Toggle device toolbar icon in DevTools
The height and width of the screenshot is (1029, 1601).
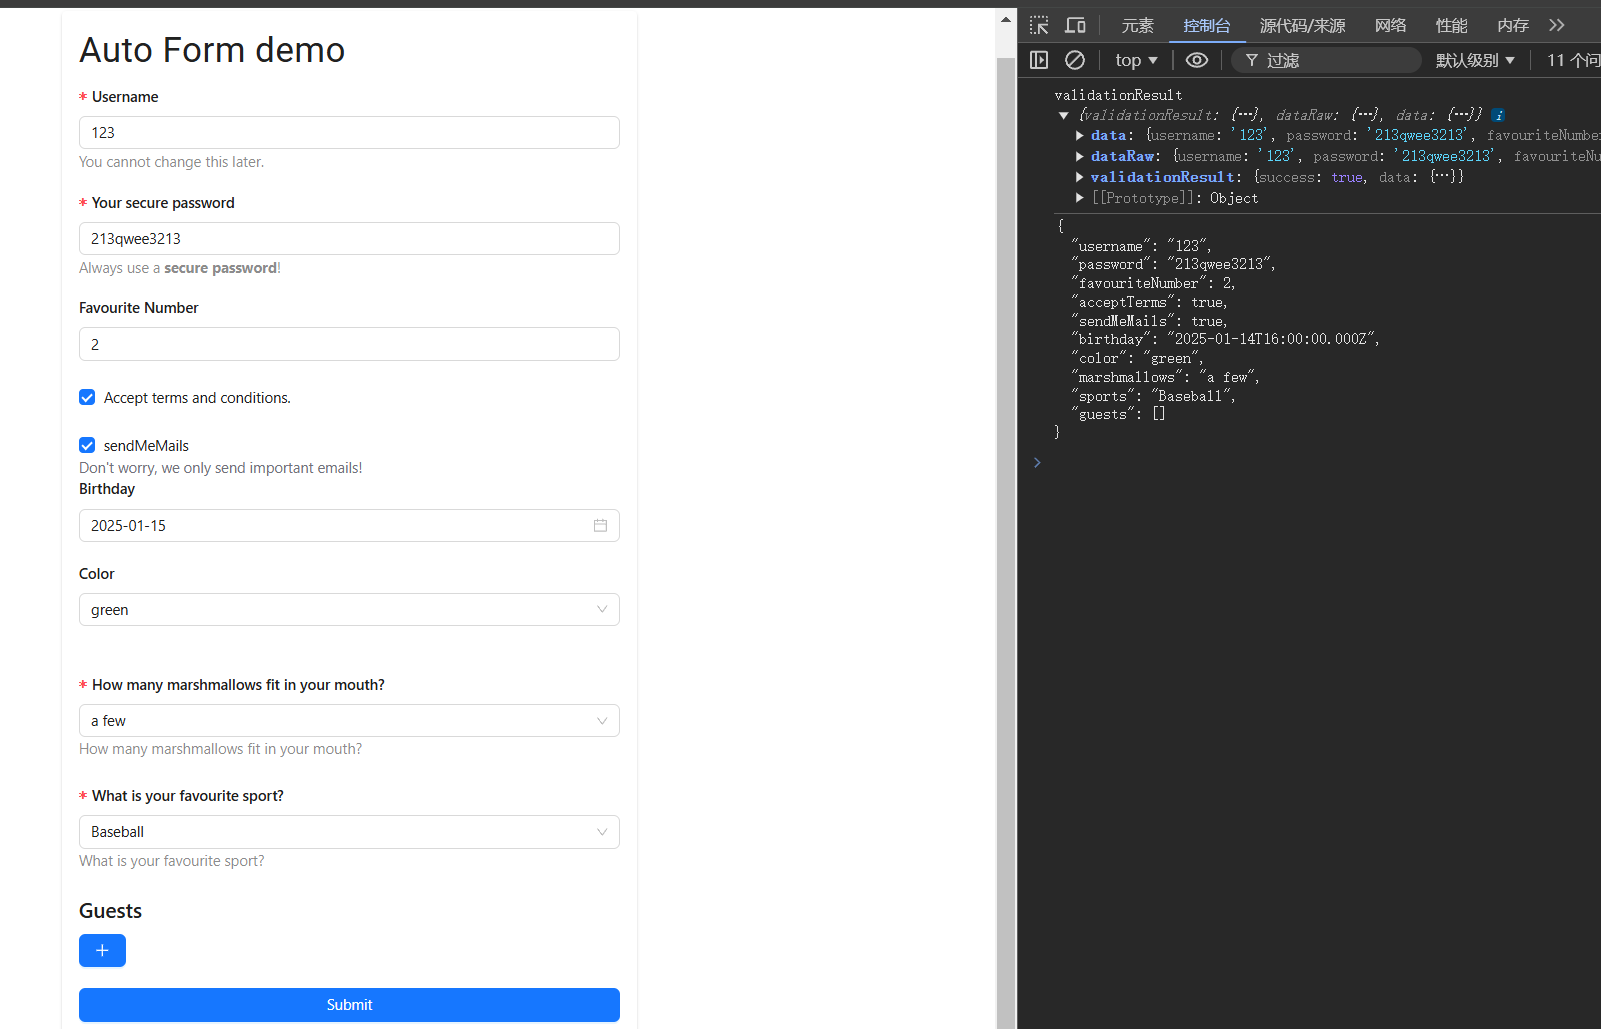click(1075, 25)
